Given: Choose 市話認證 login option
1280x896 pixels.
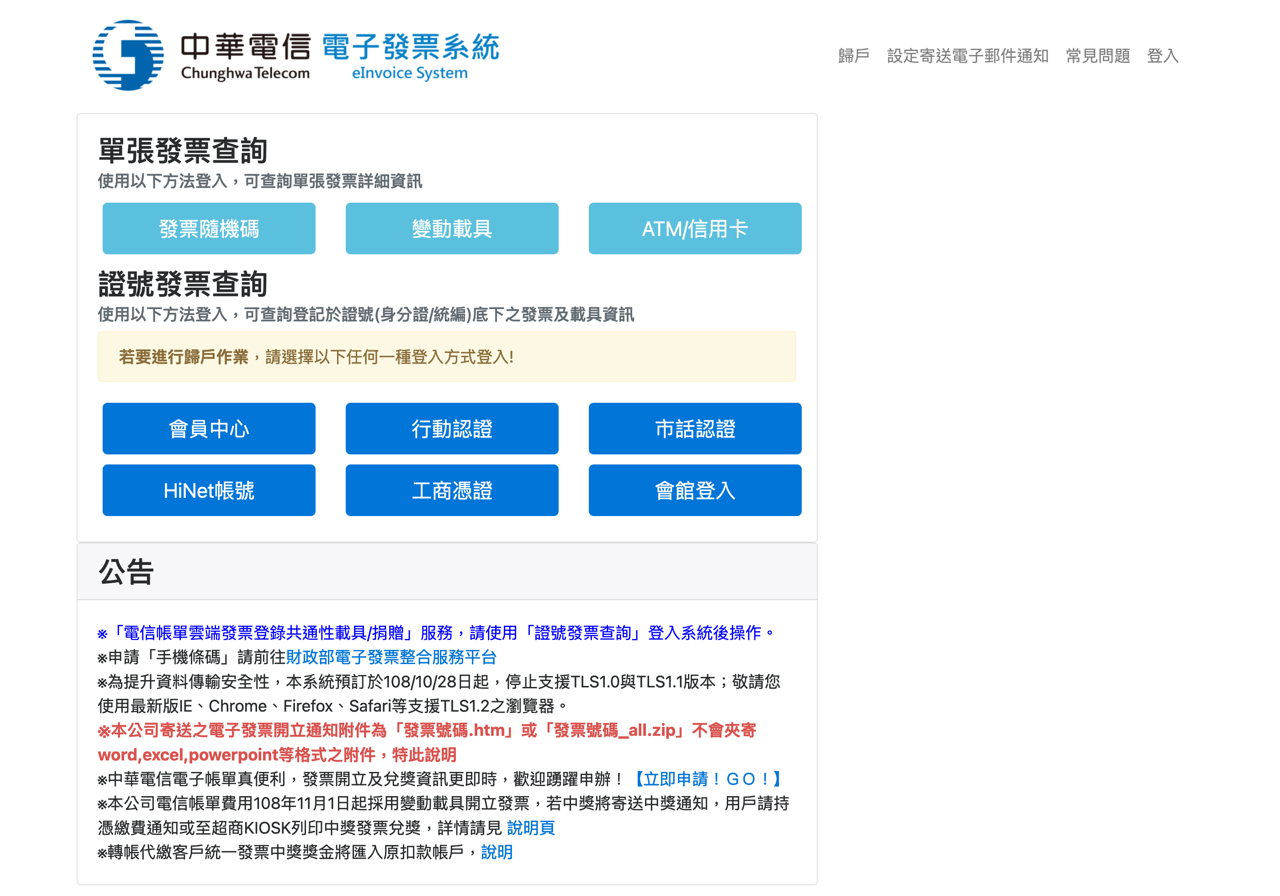Looking at the screenshot, I should [695, 429].
